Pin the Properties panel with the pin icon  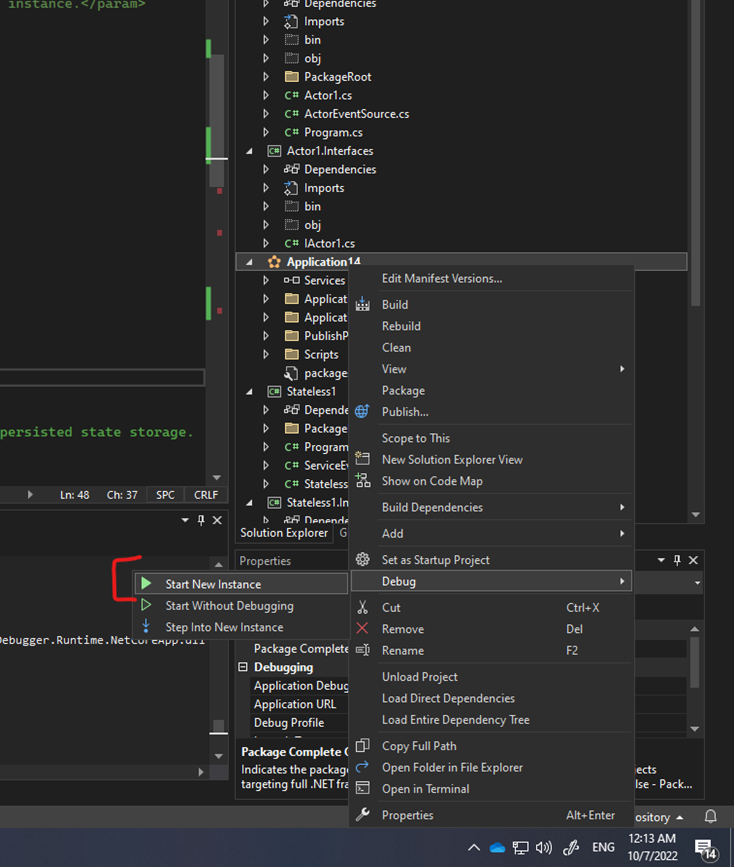677,560
